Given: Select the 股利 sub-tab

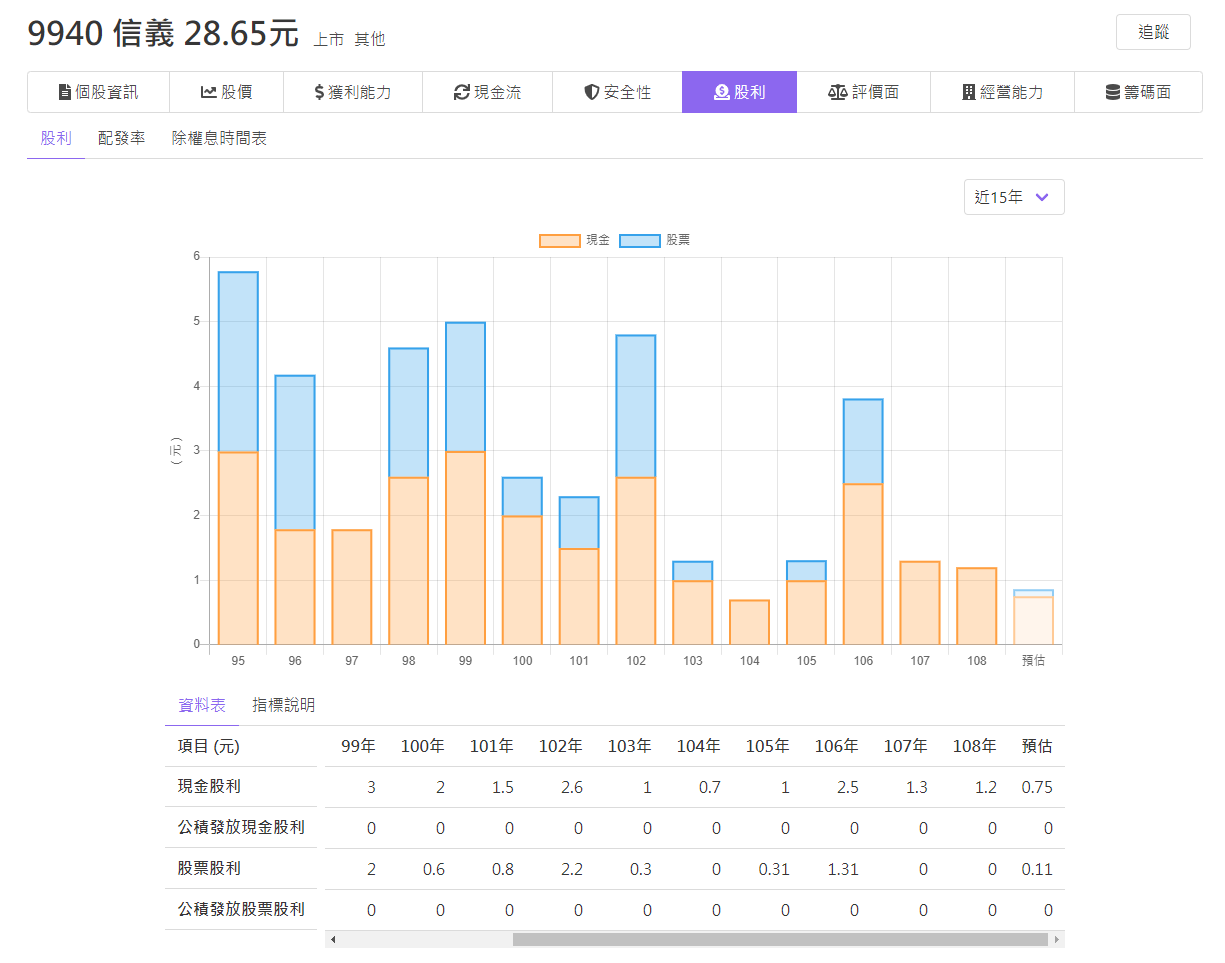Looking at the screenshot, I should (56, 138).
